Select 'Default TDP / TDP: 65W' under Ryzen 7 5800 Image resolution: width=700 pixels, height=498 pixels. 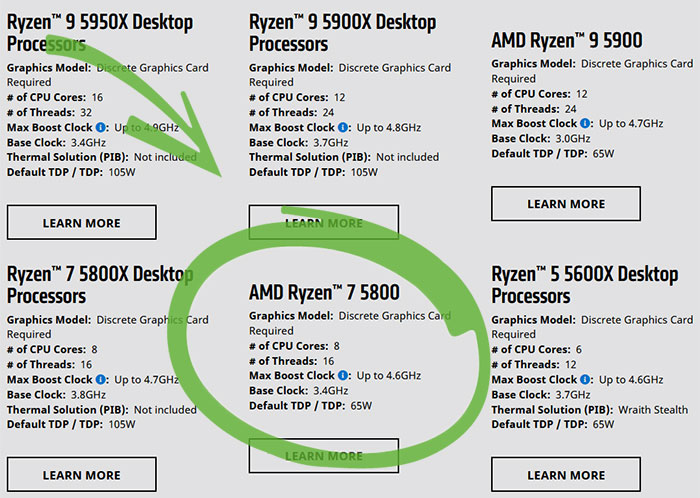coord(311,406)
